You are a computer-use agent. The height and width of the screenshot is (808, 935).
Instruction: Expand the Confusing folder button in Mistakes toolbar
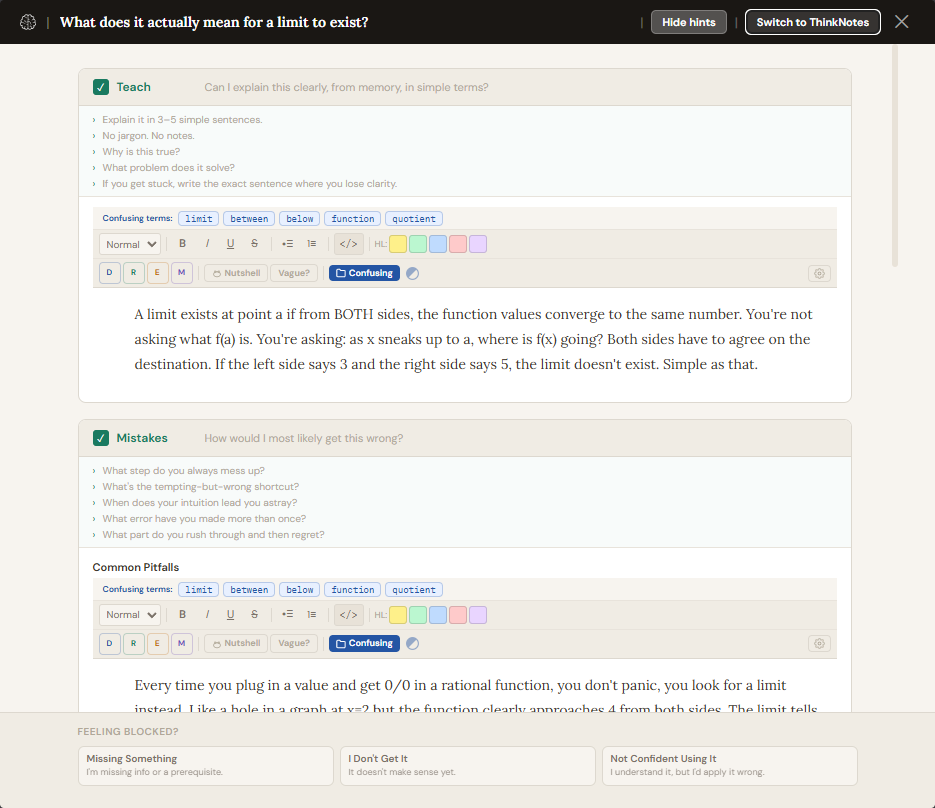tap(364, 644)
